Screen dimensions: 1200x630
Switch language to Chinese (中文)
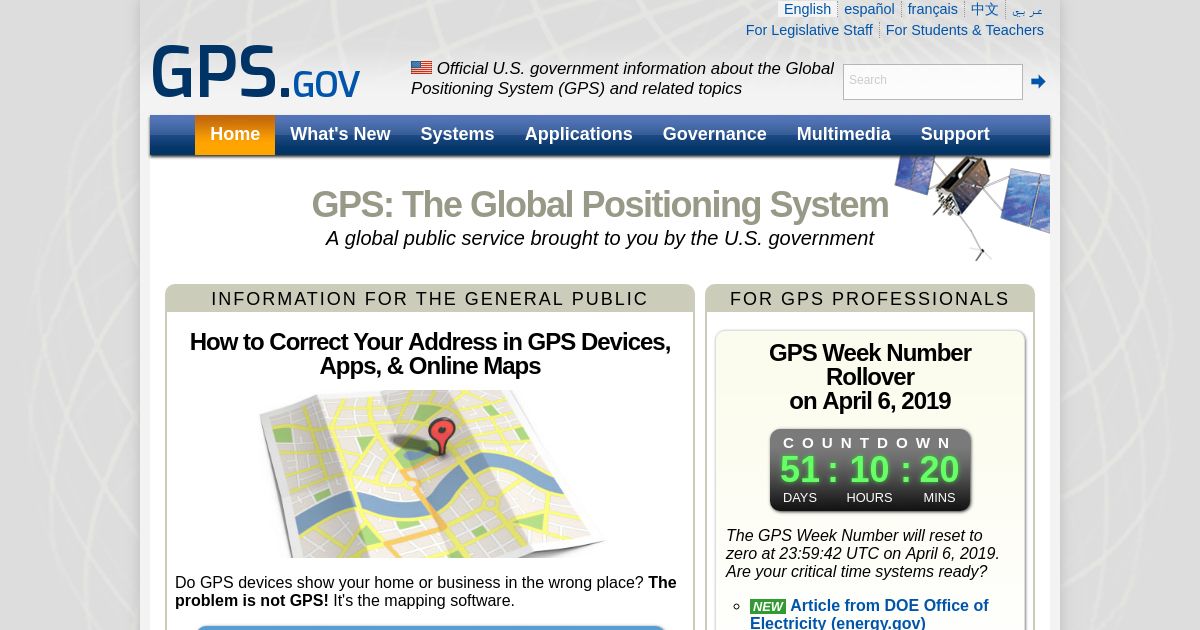pyautogui.click(x=985, y=9)
